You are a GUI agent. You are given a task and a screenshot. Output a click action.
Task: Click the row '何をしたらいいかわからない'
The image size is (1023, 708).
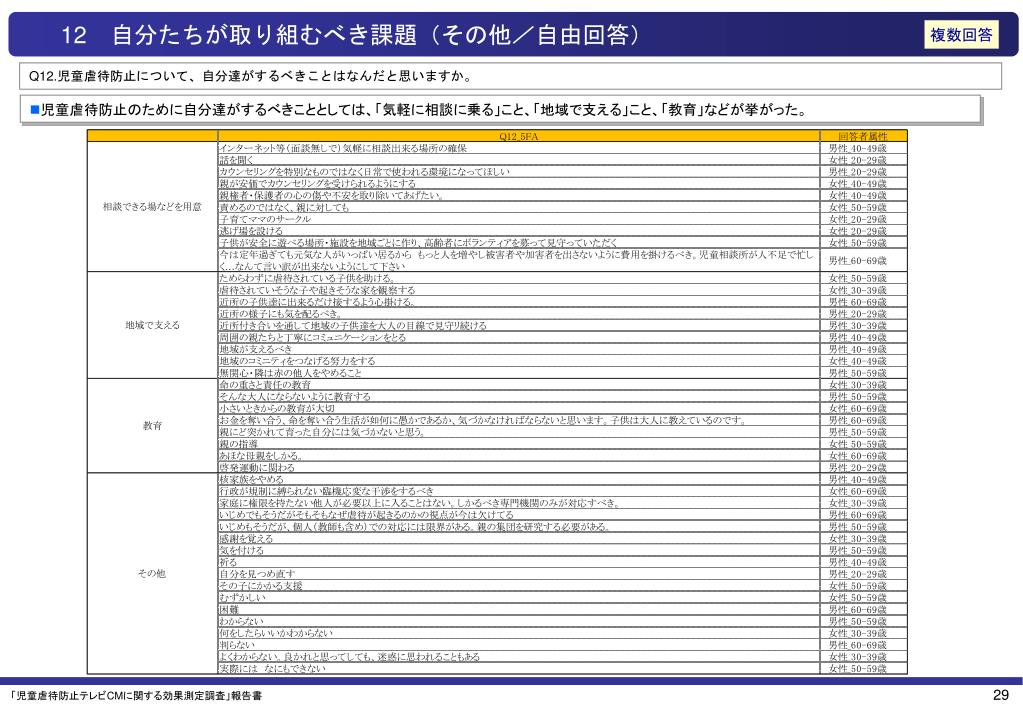[x=519, y=632]
